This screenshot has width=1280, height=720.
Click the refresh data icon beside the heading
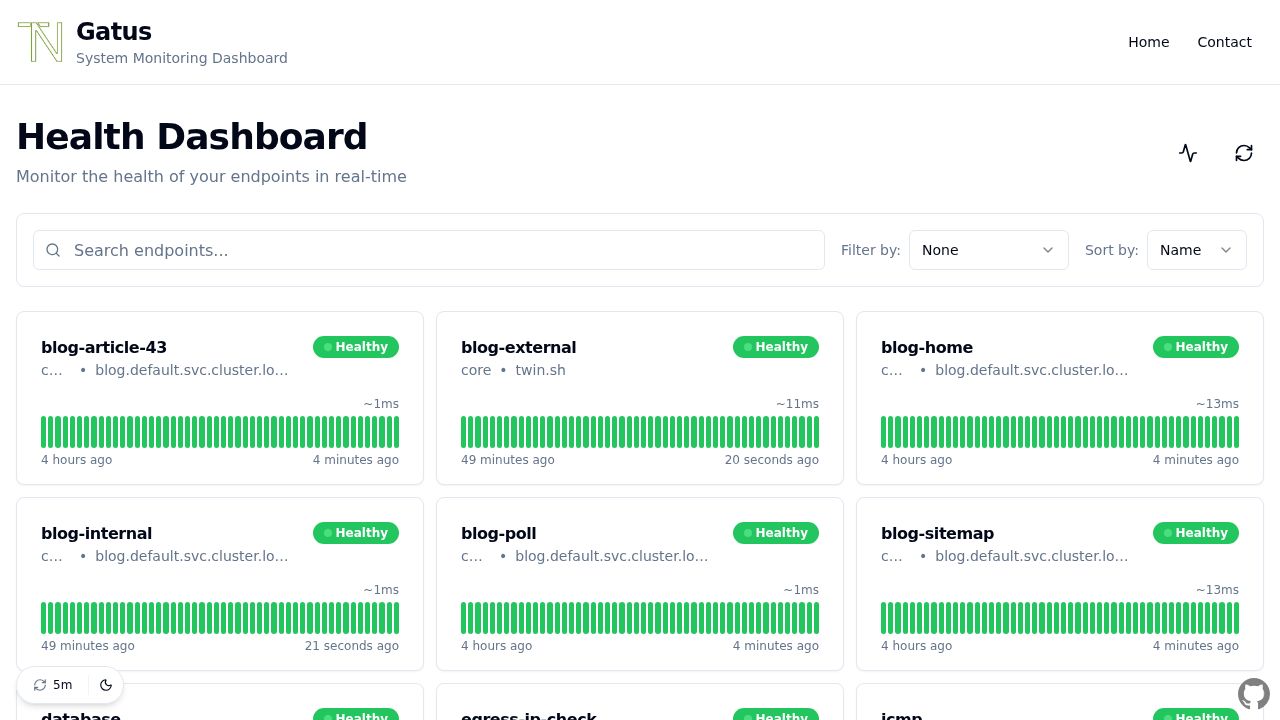click(x=1244, y=153)
